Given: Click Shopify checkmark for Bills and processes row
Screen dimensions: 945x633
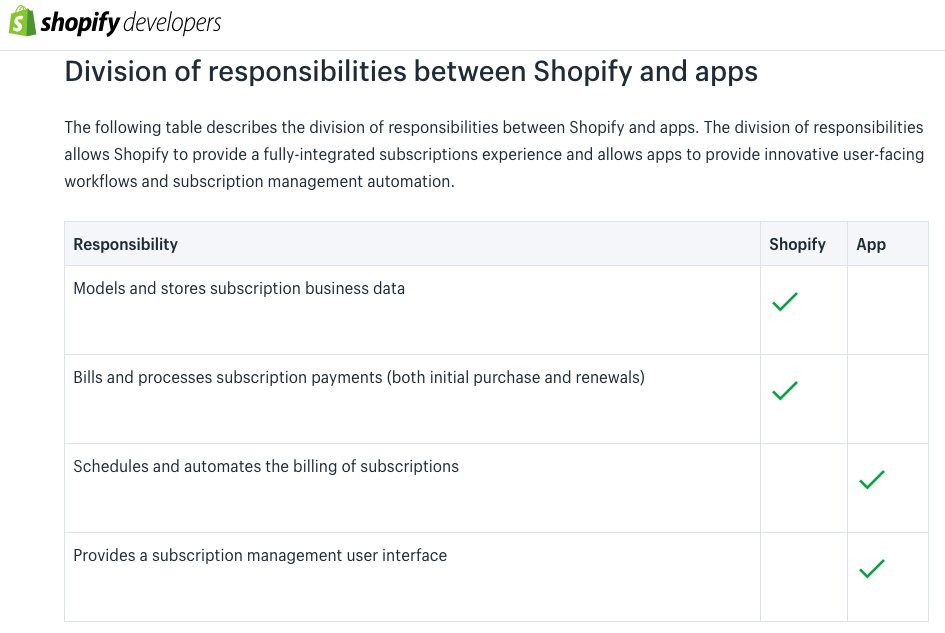Looking at the screenshot, I should 785,391.
